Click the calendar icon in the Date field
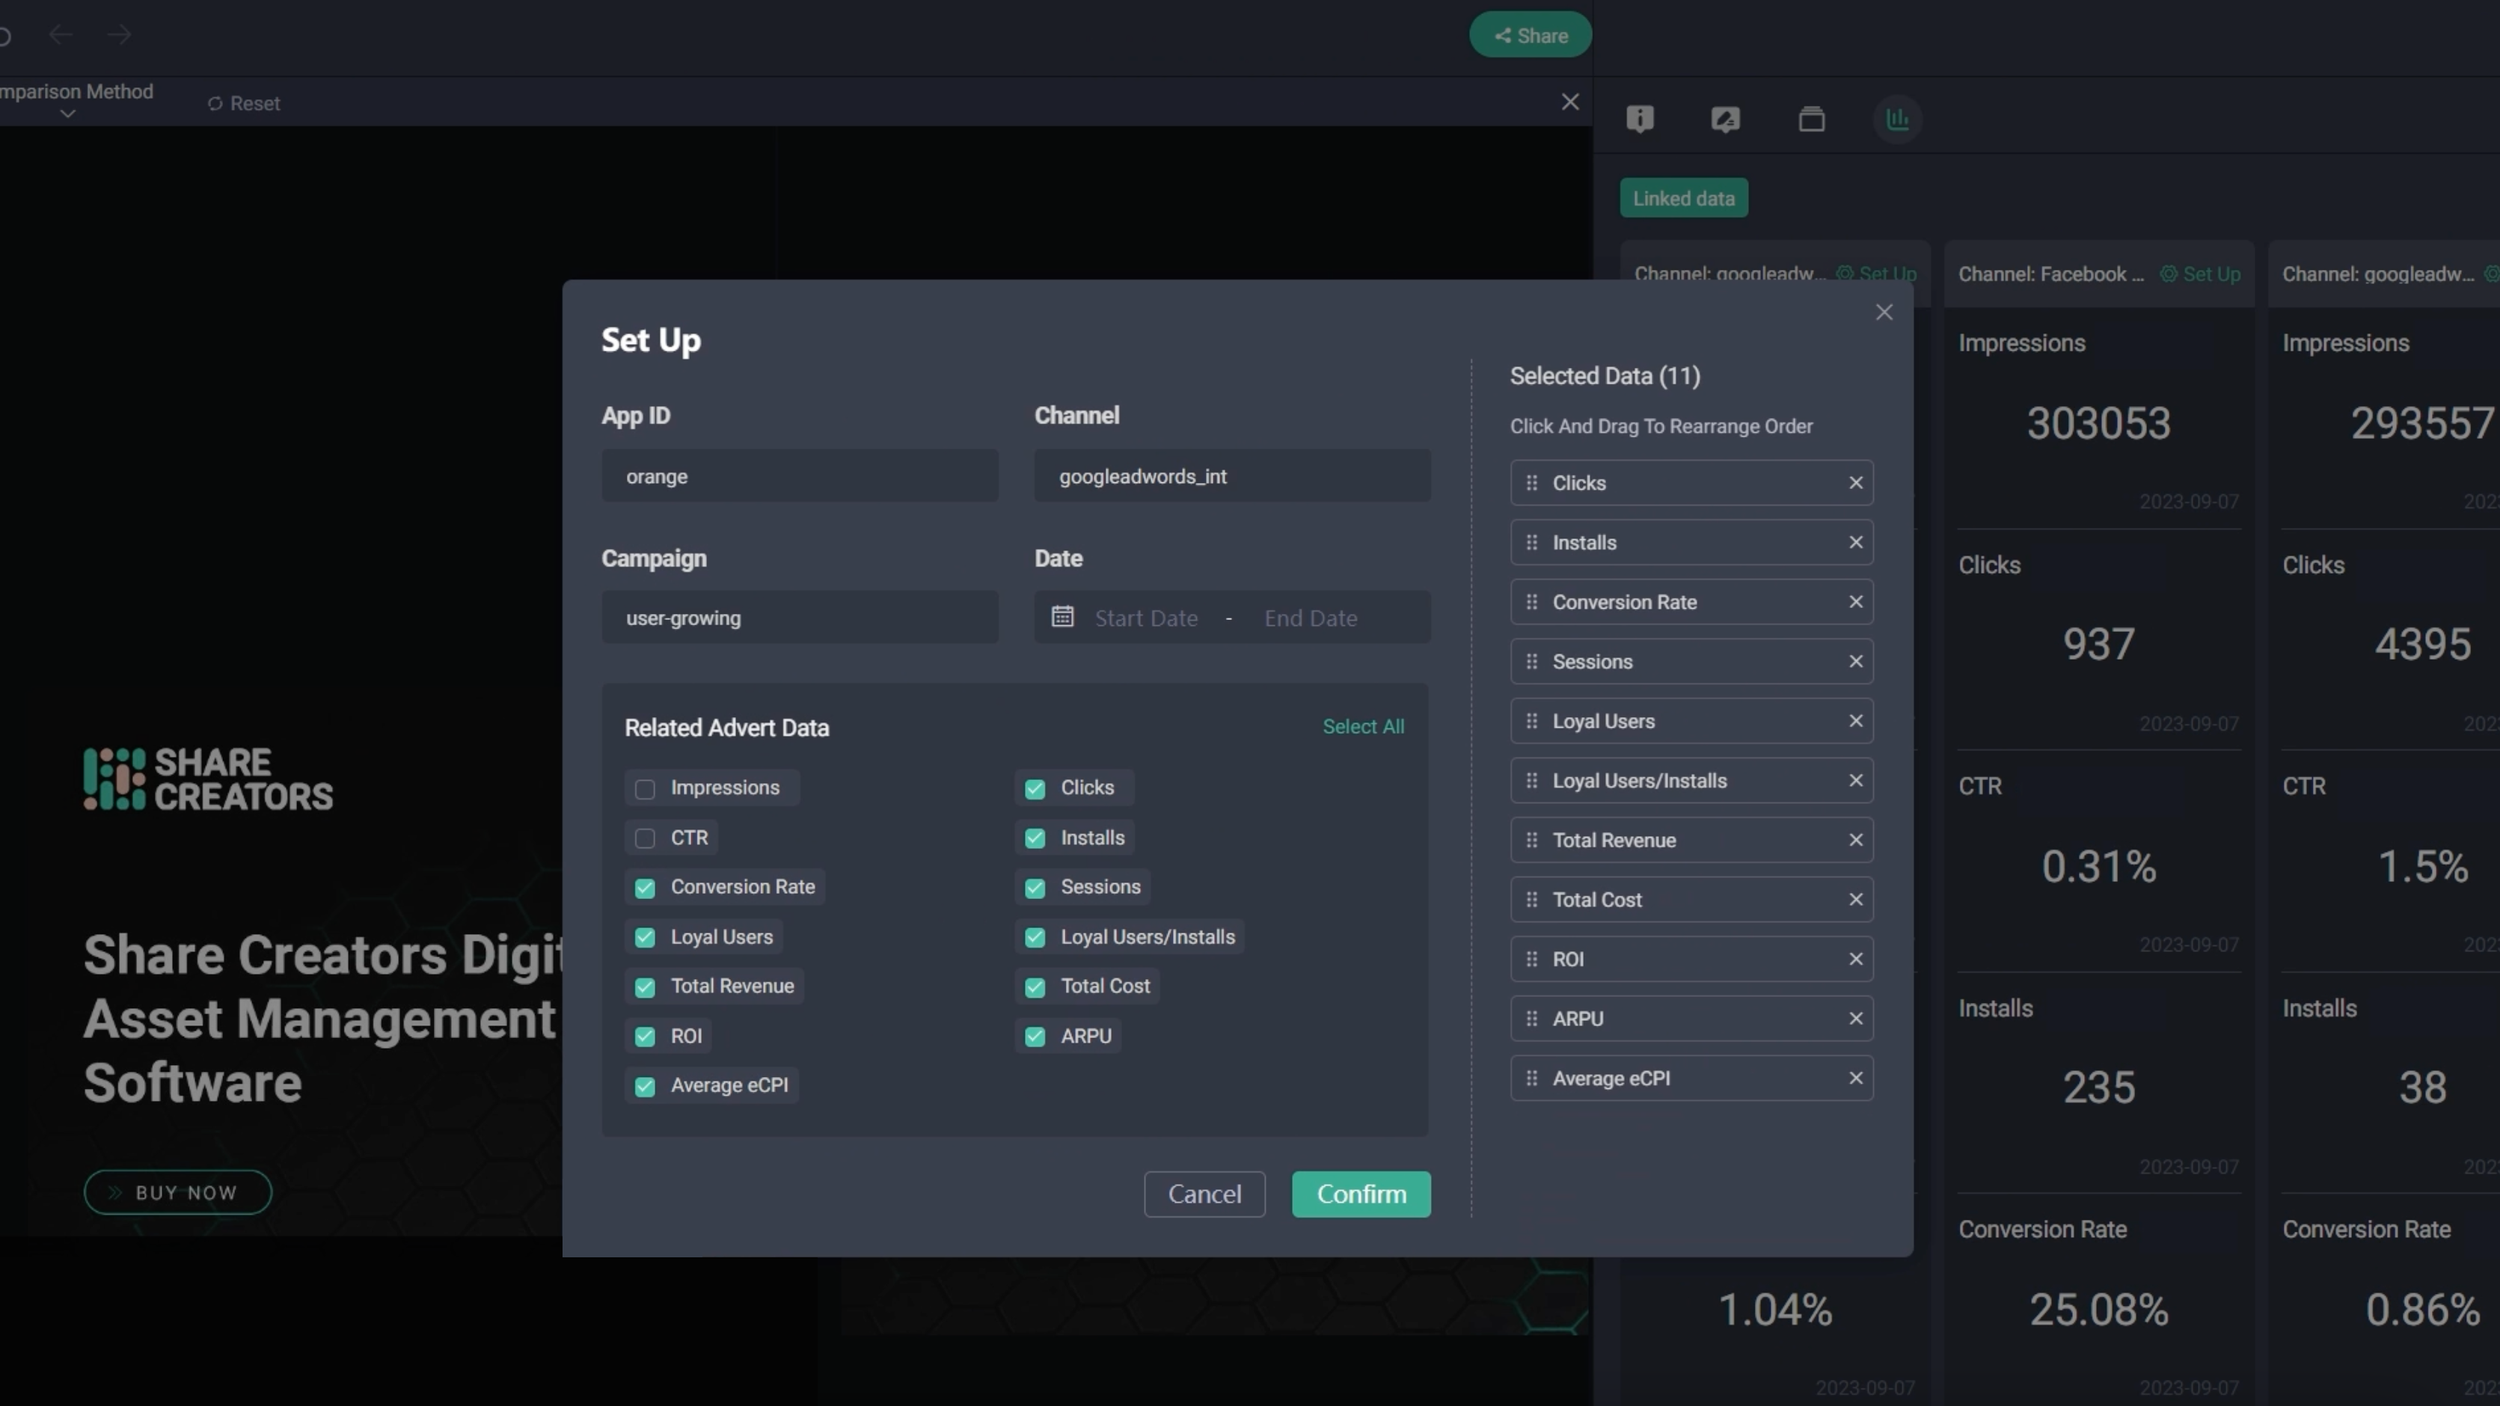Screen dimensions: 2500x1406 (x=1062, y=617)
